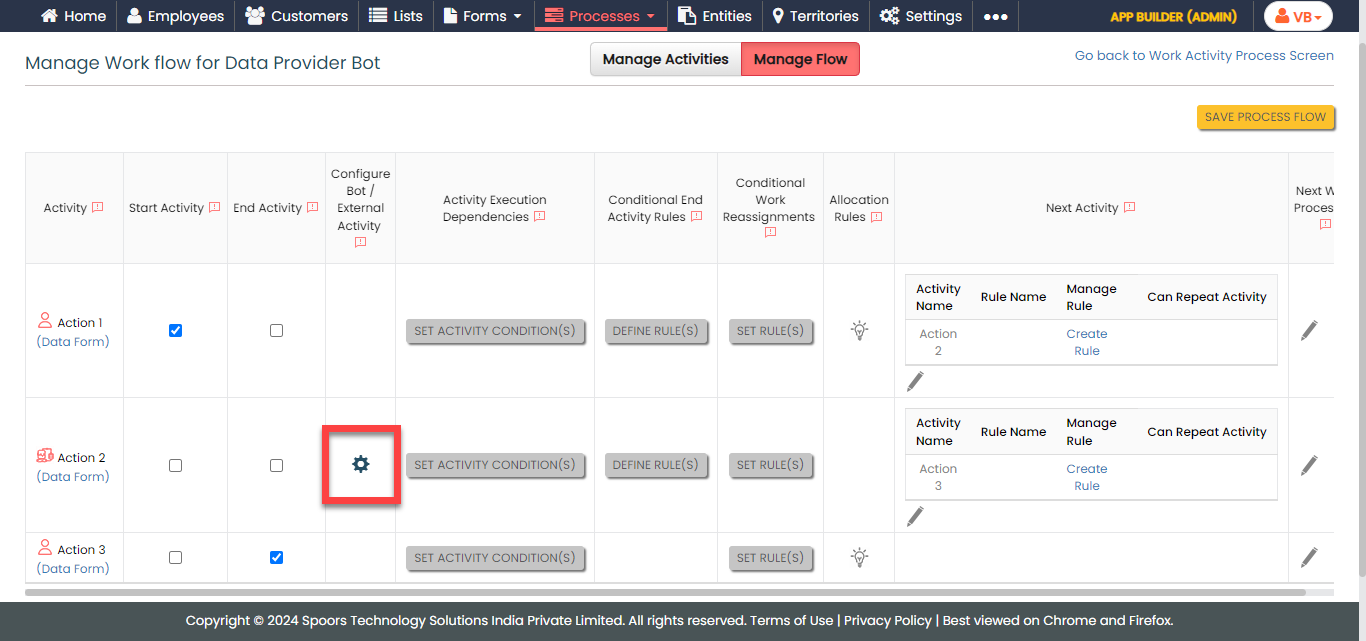Click the Action 3 allocation rules lightbulb icon
The height and width of the screenshot is (641, 1366).
click(x=859, y=557)
